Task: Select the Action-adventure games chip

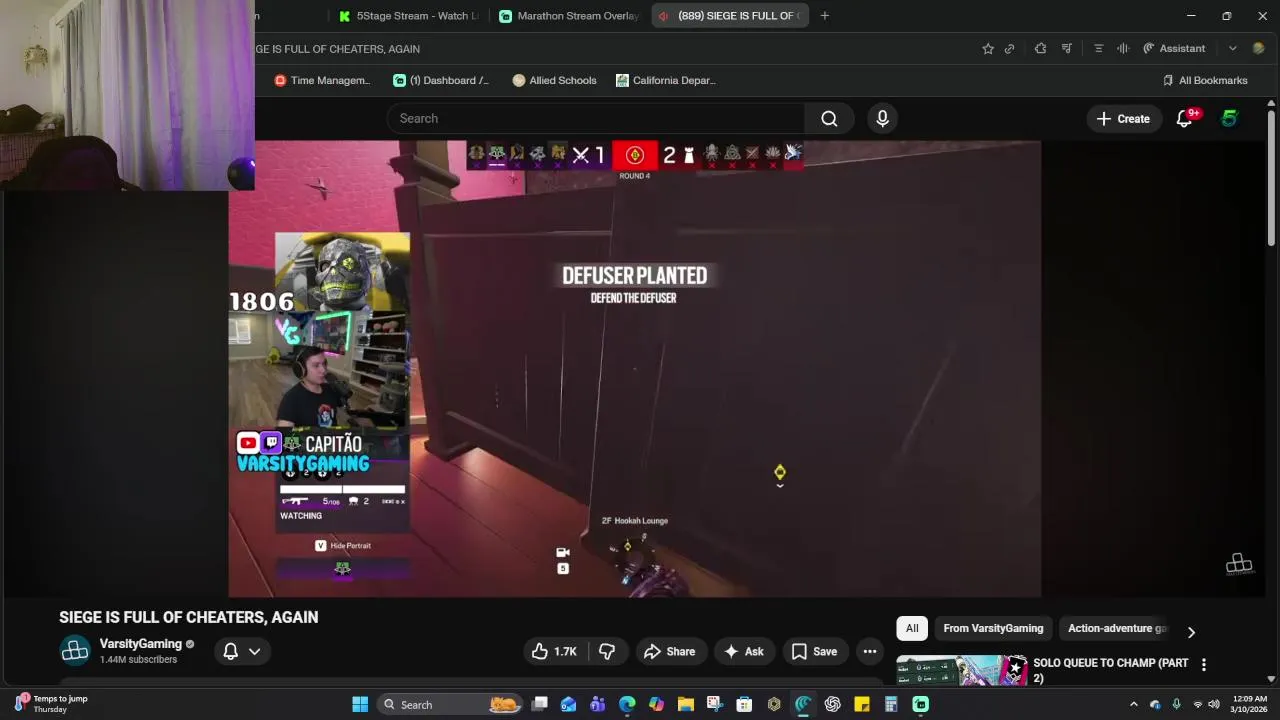Action: coord(1117,628)
